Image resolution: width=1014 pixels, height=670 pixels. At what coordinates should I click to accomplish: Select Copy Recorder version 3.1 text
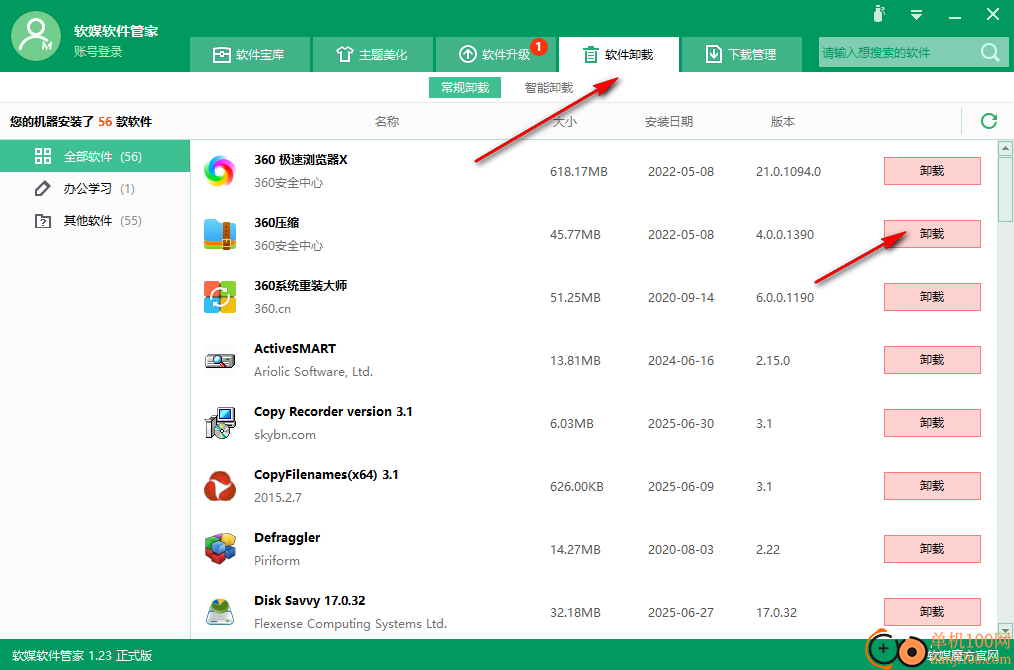(333, 411)
